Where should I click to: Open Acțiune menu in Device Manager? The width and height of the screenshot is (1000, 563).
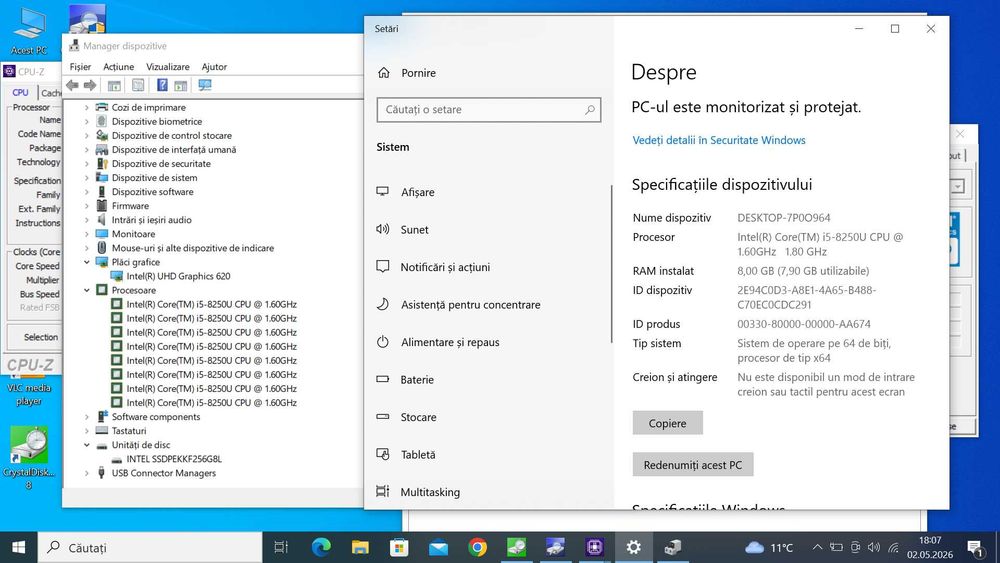pos(119,66)
